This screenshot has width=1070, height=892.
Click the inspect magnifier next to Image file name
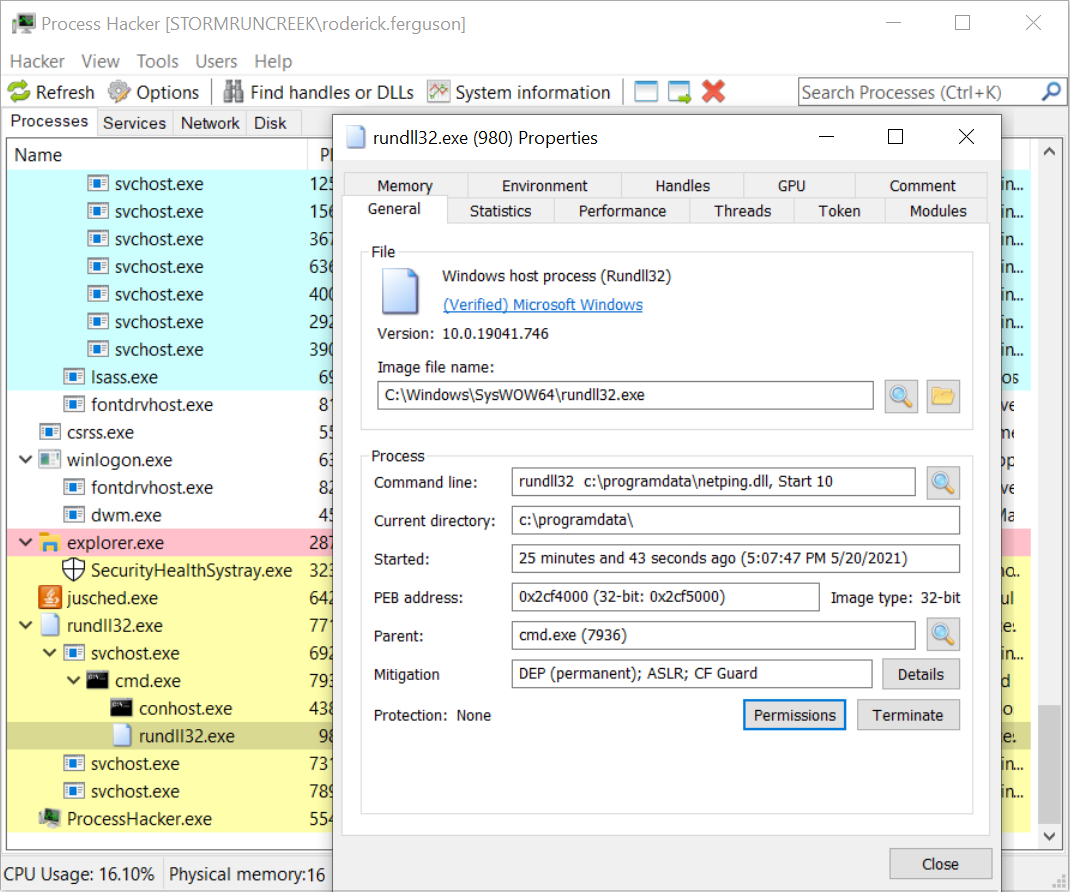901,397
